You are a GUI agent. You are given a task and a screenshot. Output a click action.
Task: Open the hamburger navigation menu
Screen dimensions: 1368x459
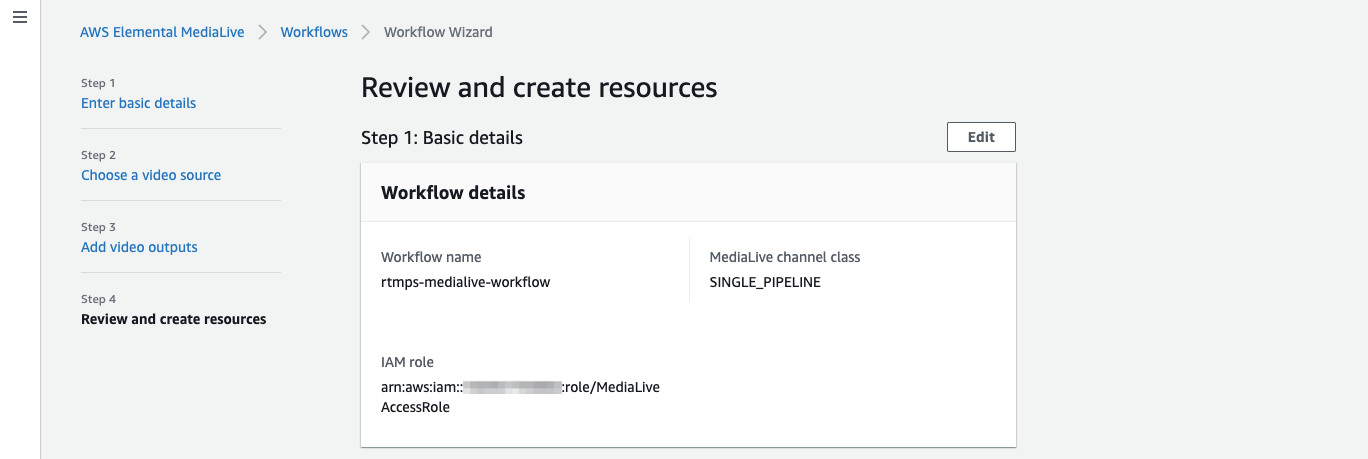20,19
